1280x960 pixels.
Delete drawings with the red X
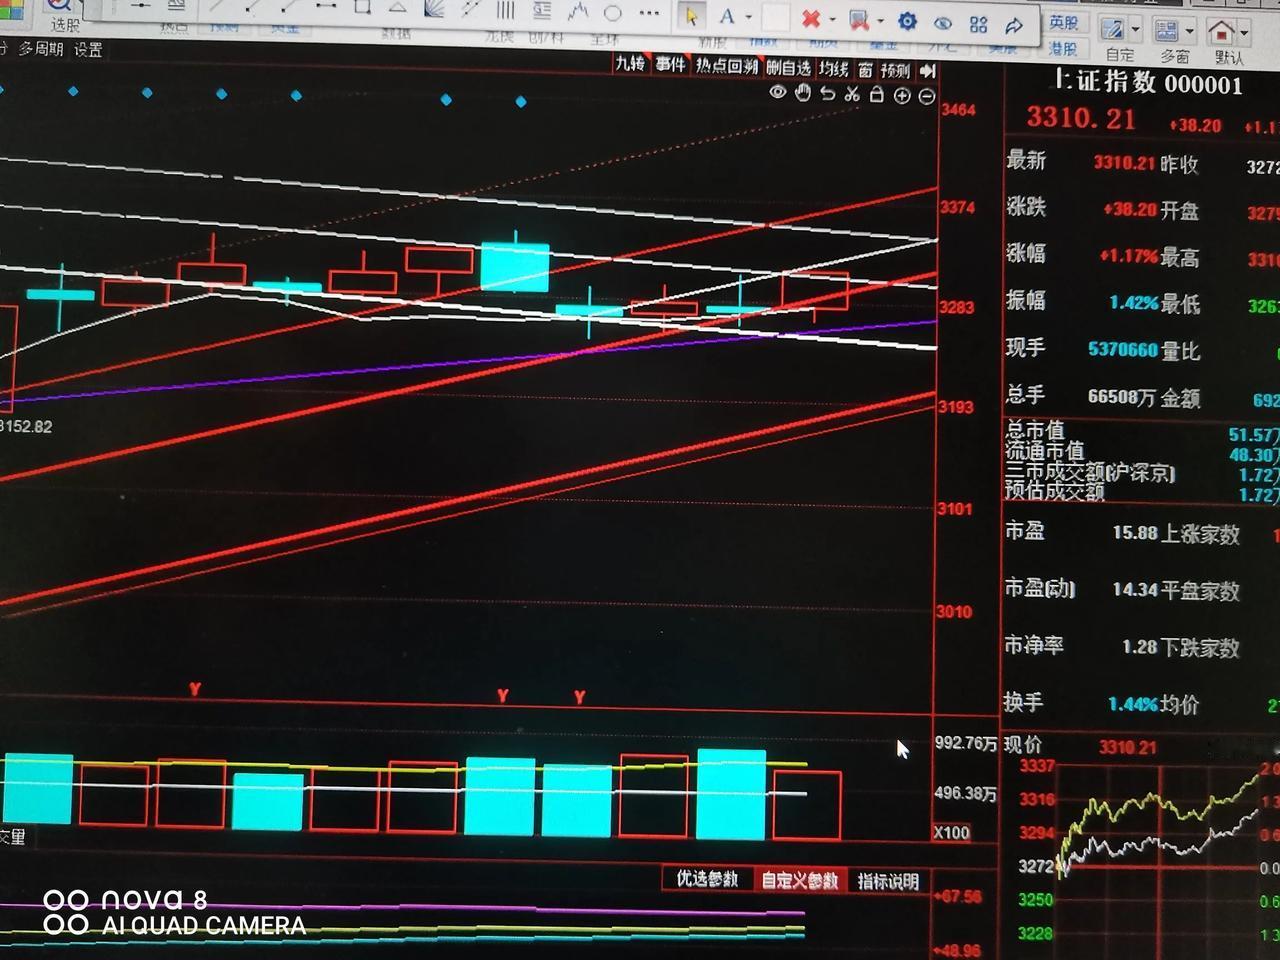pos(811,19)
